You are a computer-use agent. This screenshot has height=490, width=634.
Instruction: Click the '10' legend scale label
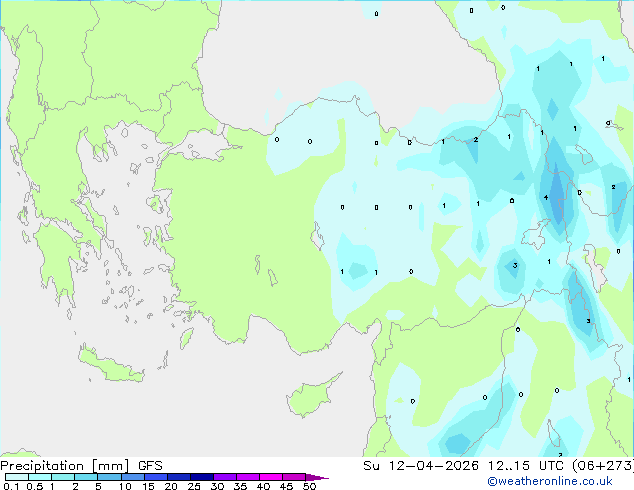click(125, 486)
